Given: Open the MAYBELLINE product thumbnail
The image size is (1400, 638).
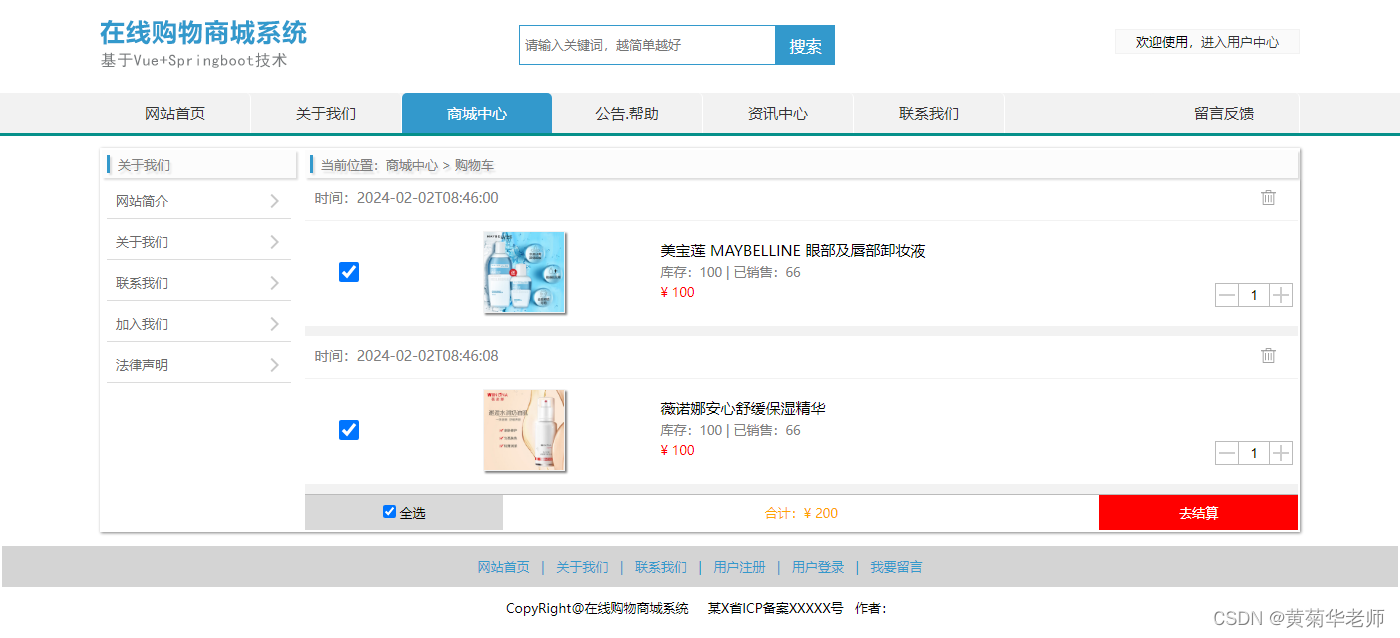Looking at the screenshot, I should tap(525, 273).
